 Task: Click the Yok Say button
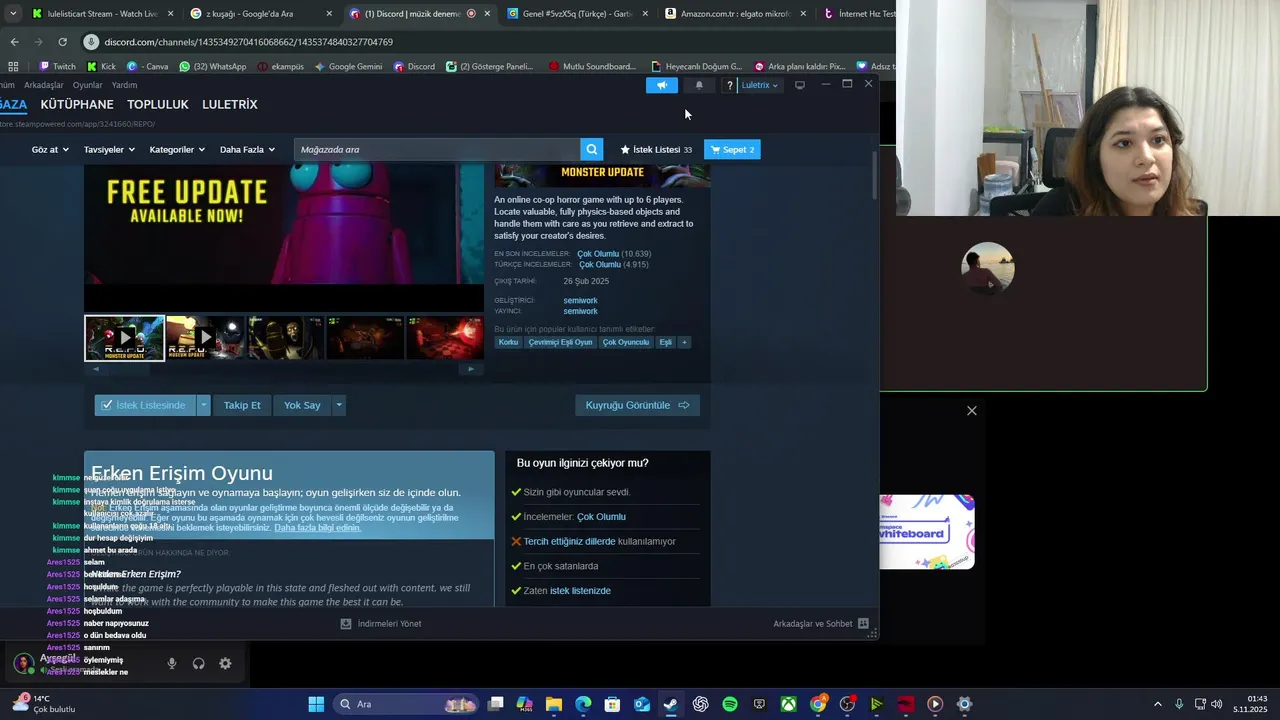click(302, 405)
